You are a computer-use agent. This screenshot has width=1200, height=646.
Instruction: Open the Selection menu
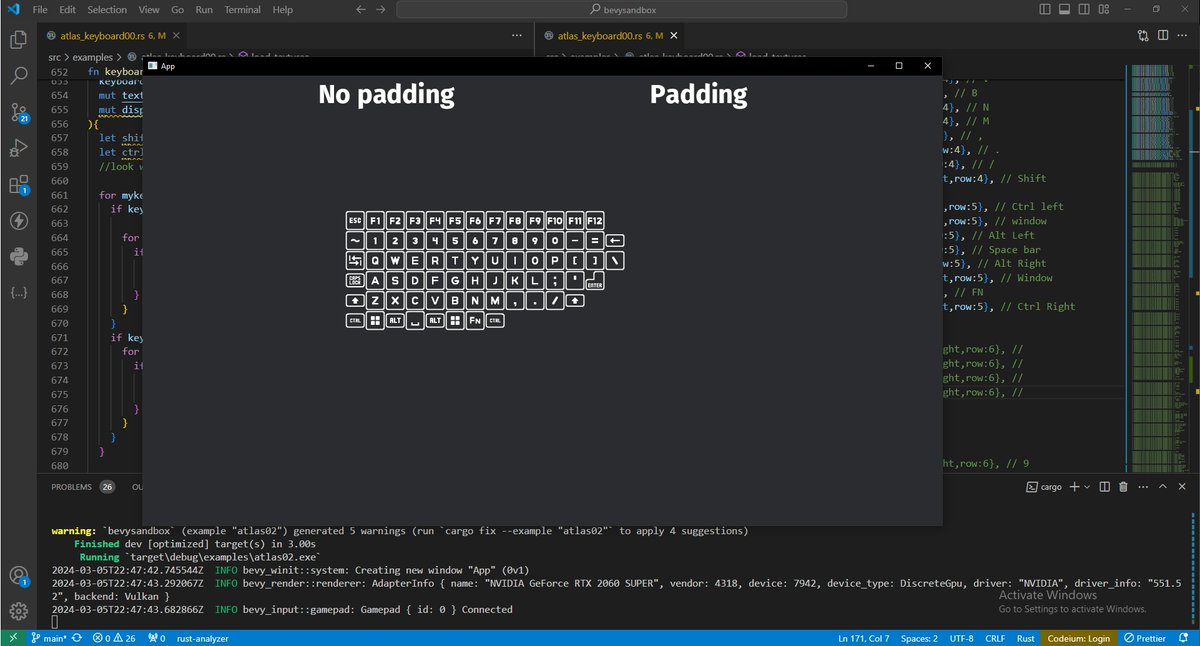(107, 9)
